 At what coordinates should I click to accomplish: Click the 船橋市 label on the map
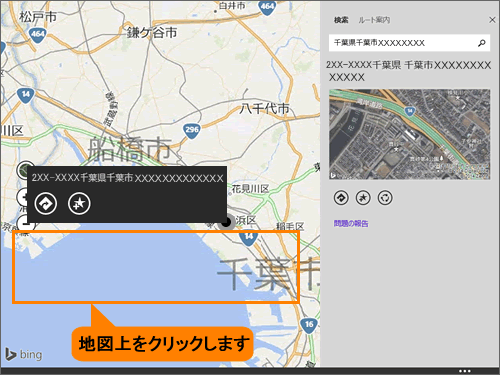[x=130, y=149]
